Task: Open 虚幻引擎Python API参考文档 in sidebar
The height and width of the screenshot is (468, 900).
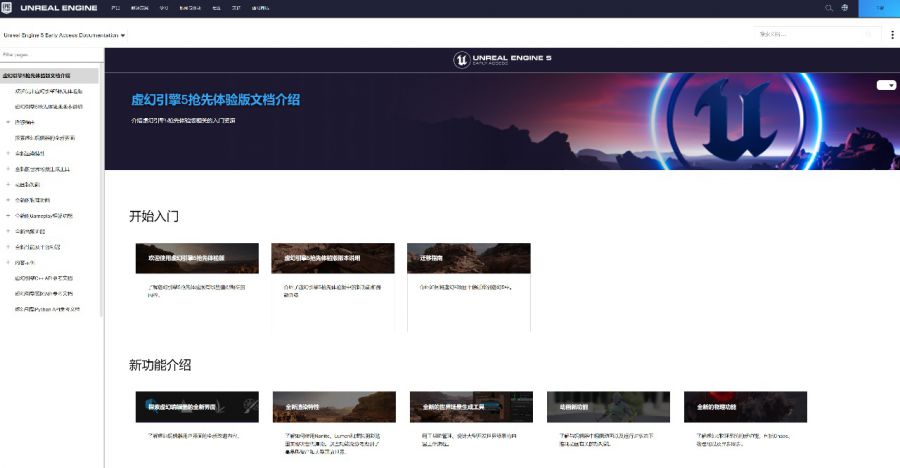Action: (x=47, y=309)
